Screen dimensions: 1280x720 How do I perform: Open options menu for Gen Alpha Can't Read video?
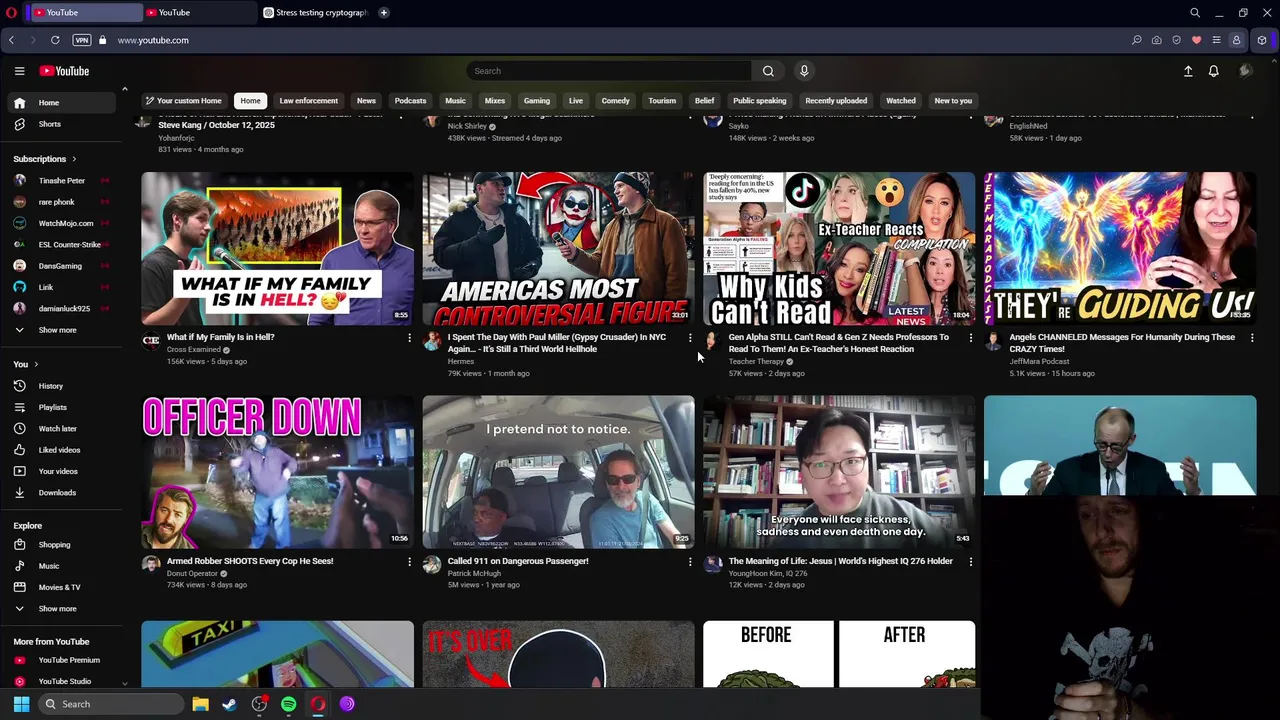[970, 338]
